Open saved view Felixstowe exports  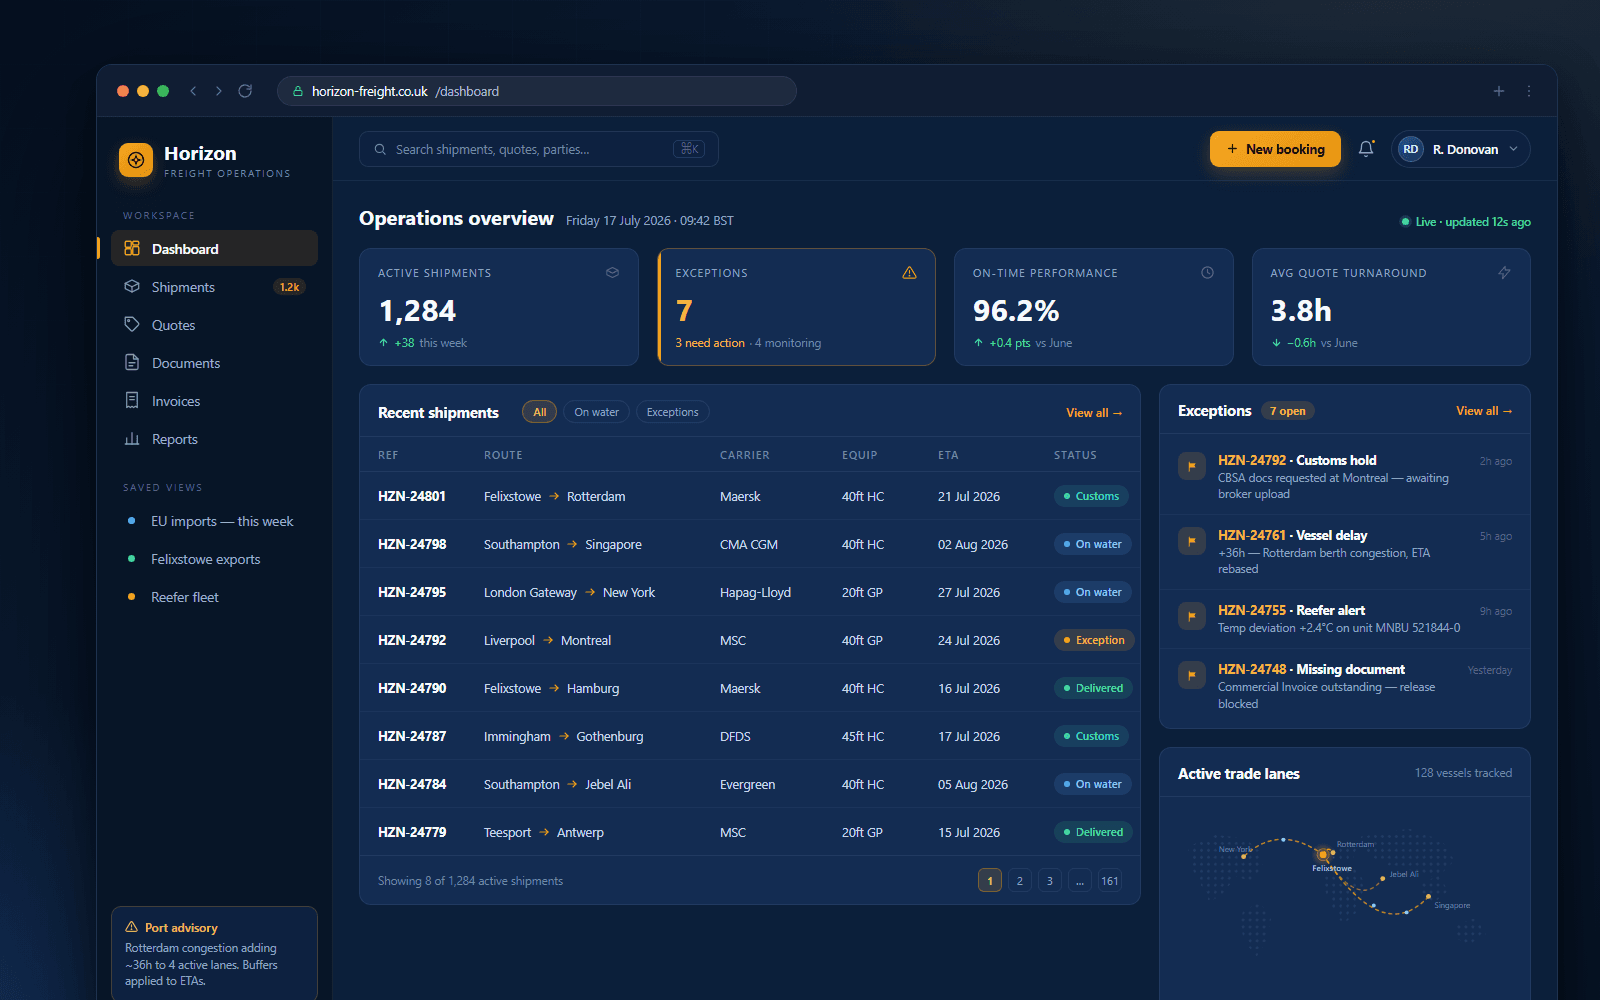(214, 559)
